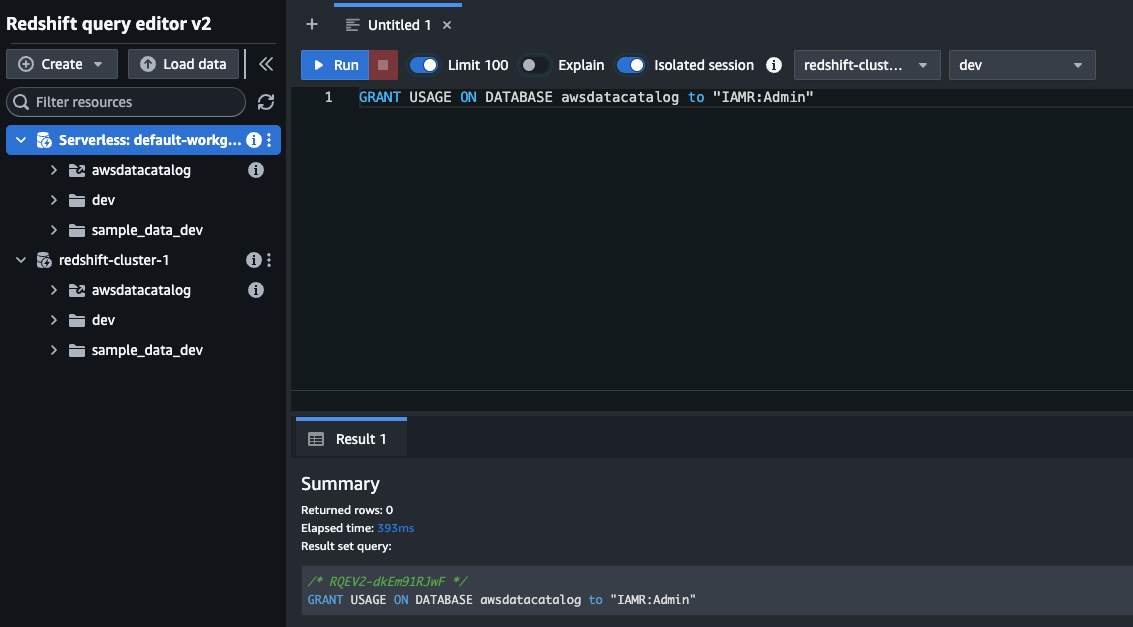The width and height of the screenshot is (1133, 627).
Task: Click the Elapsed time 393ms value
Action: point(395,528)
